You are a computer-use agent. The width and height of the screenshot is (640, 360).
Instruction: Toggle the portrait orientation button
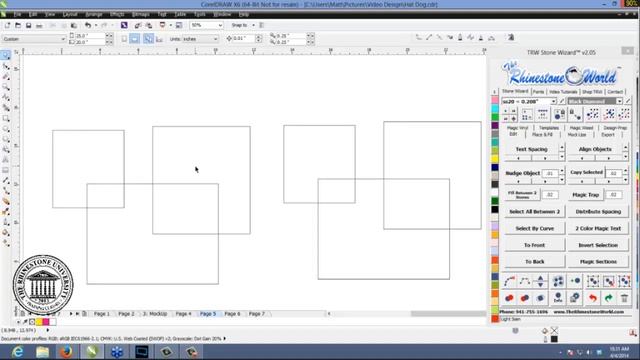(x=124, y=39)
